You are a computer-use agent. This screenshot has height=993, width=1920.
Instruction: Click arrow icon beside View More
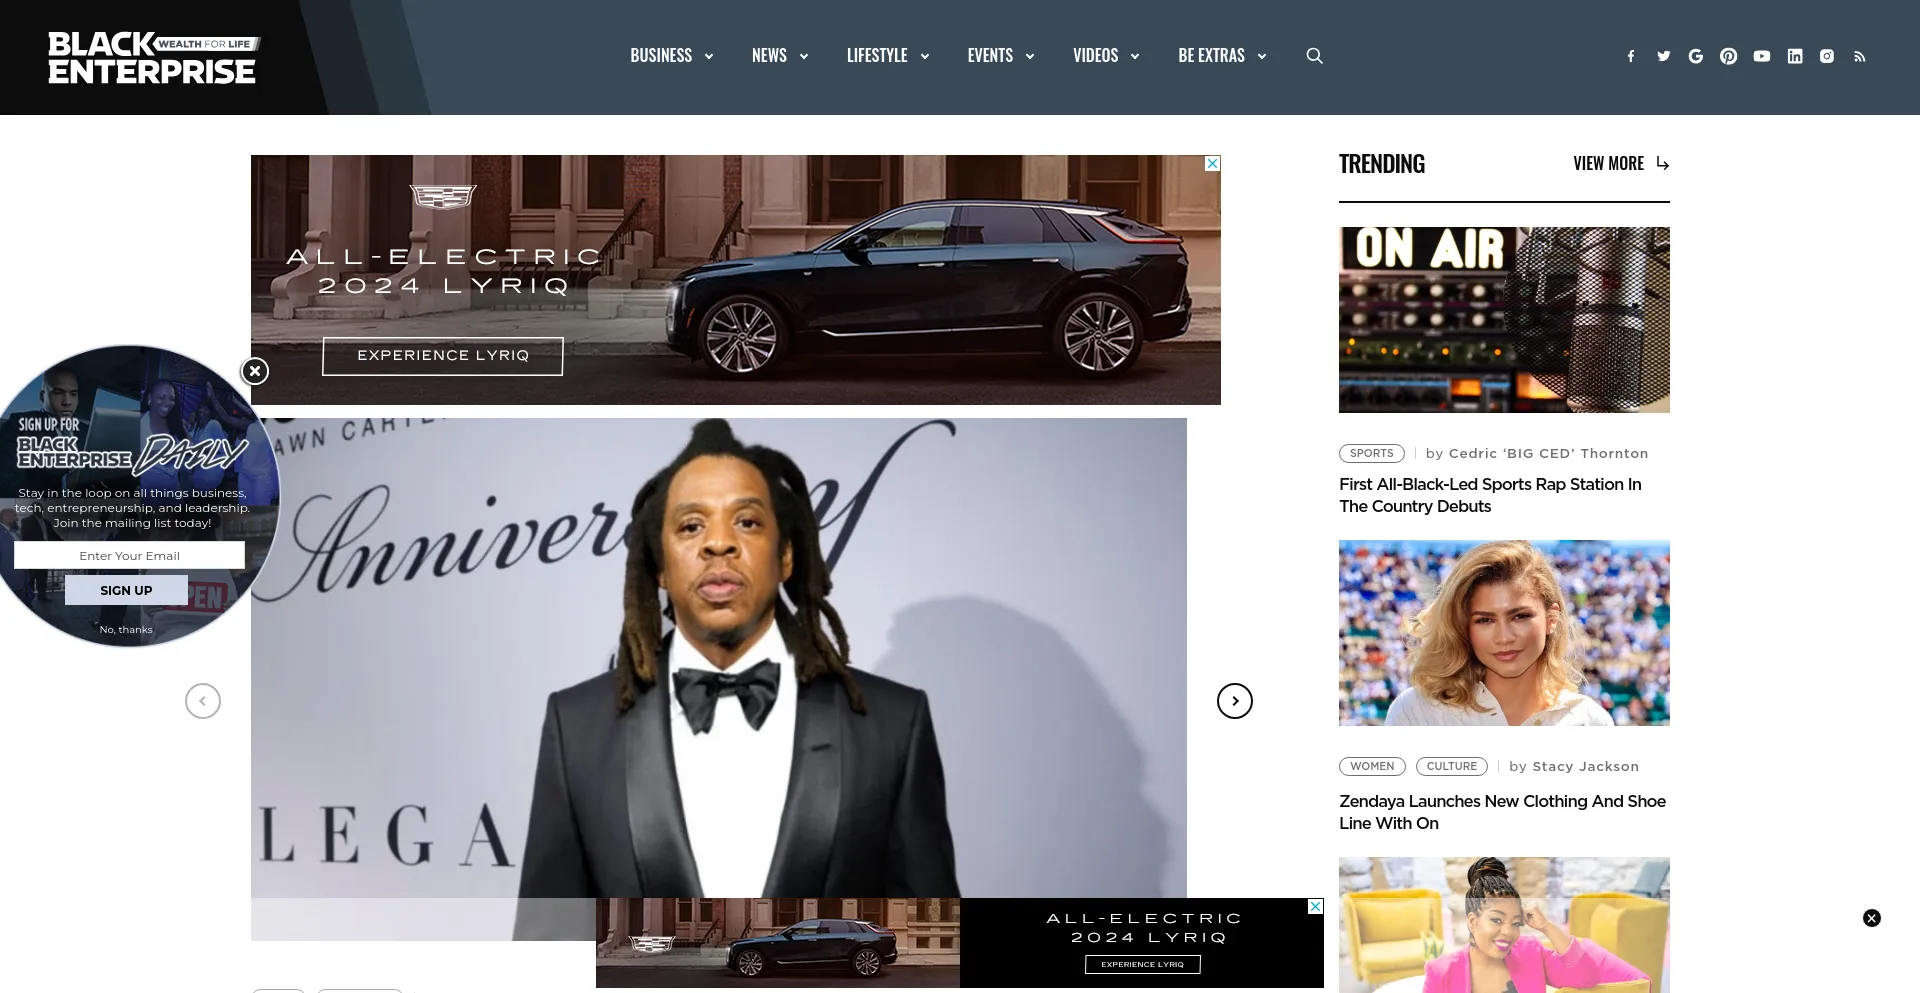tap(1662, 163)
